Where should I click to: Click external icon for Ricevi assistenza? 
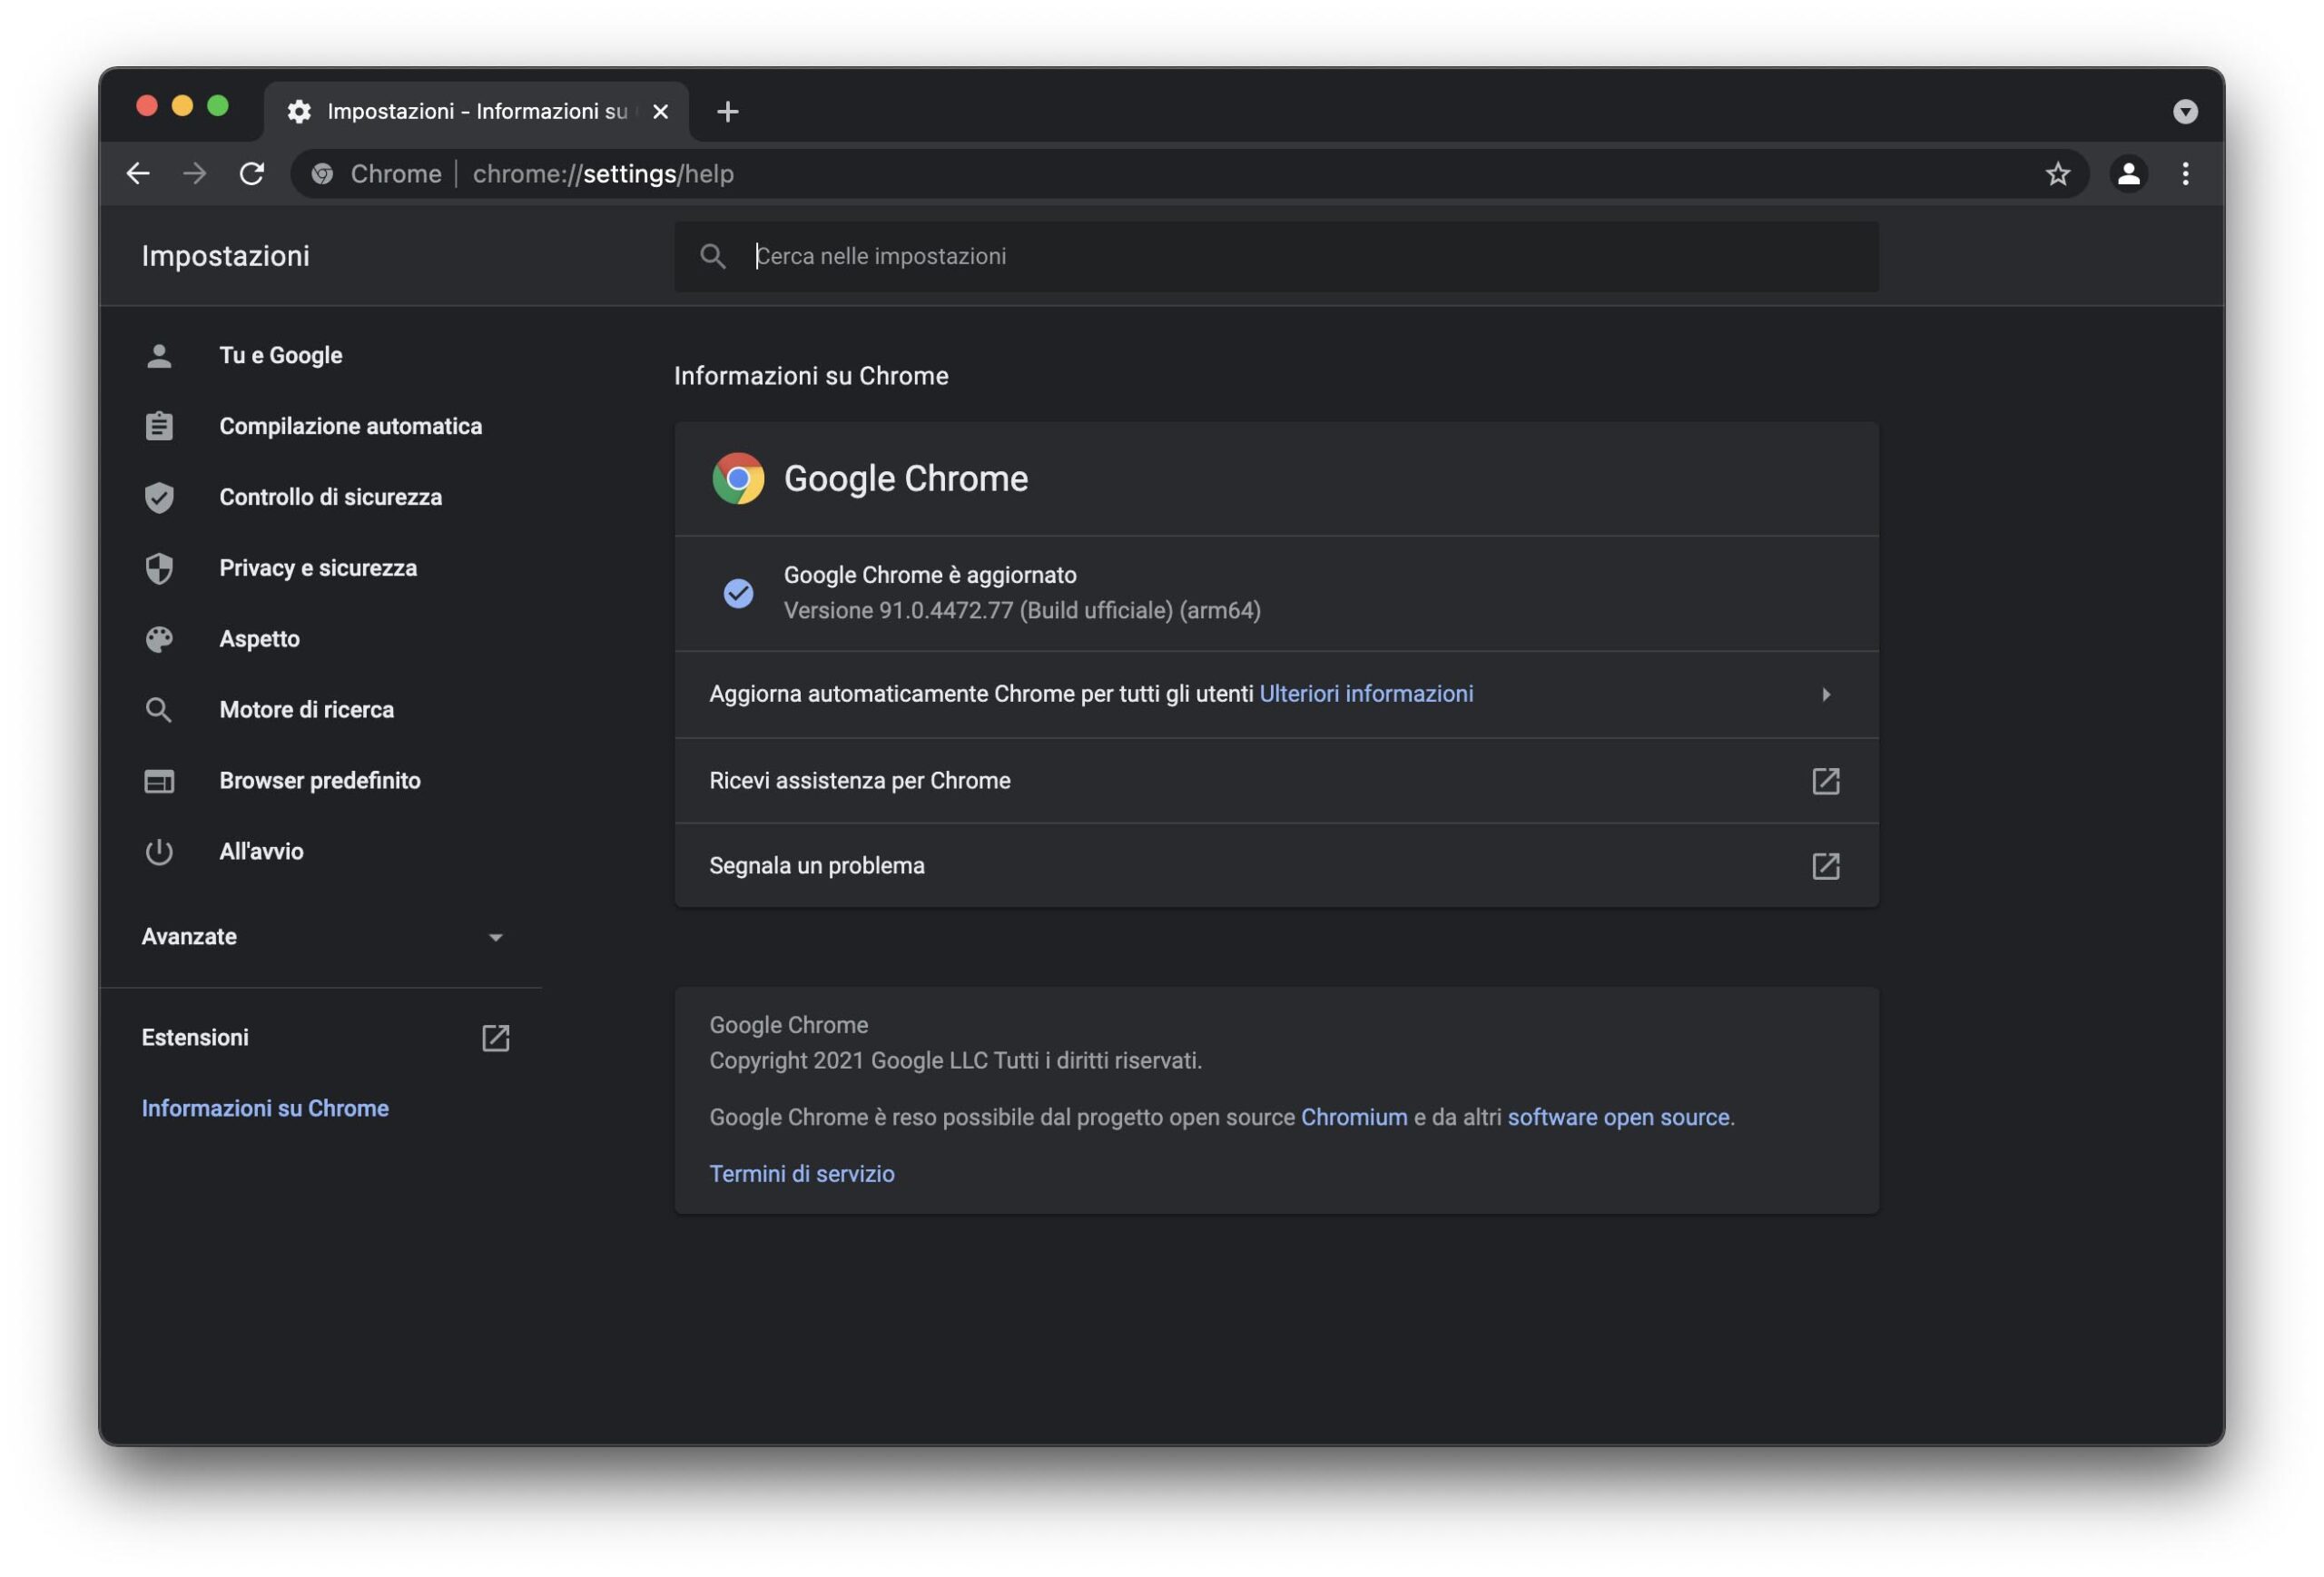point(1825,781)
